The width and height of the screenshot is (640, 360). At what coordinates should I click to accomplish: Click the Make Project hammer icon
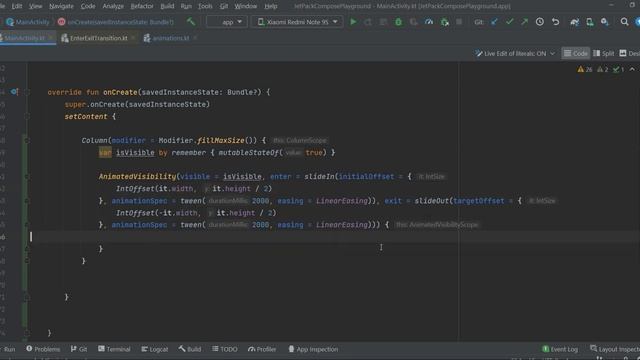[191, 22]
